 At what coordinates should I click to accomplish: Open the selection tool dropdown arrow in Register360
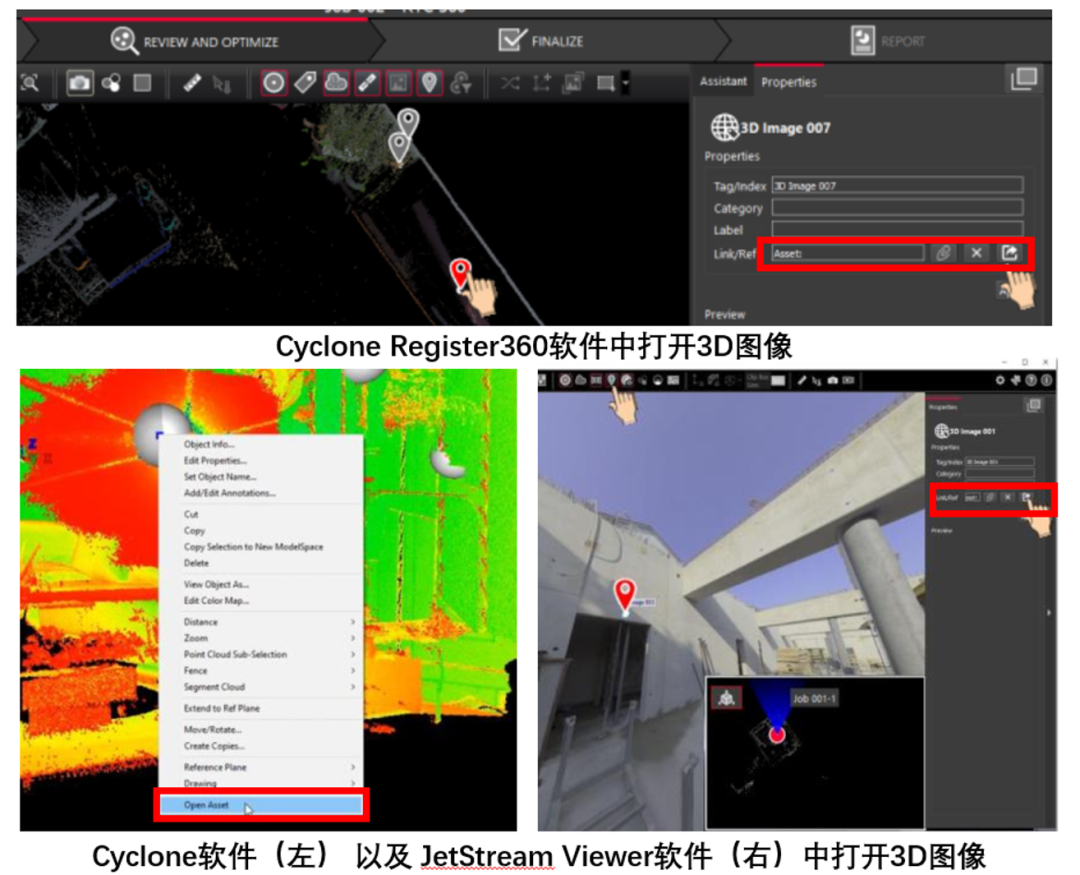pos(625,83)
